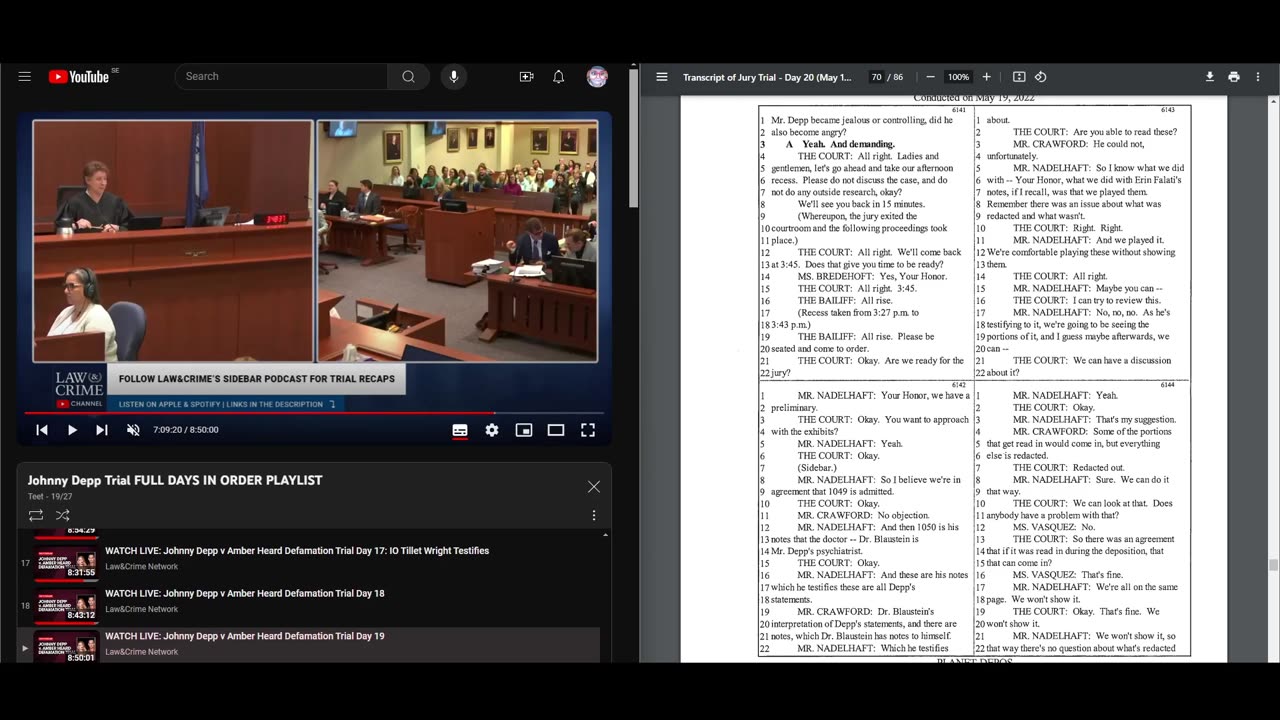Click Day 18 video thumbnail

pyautogui.click(x=67, y=605)
